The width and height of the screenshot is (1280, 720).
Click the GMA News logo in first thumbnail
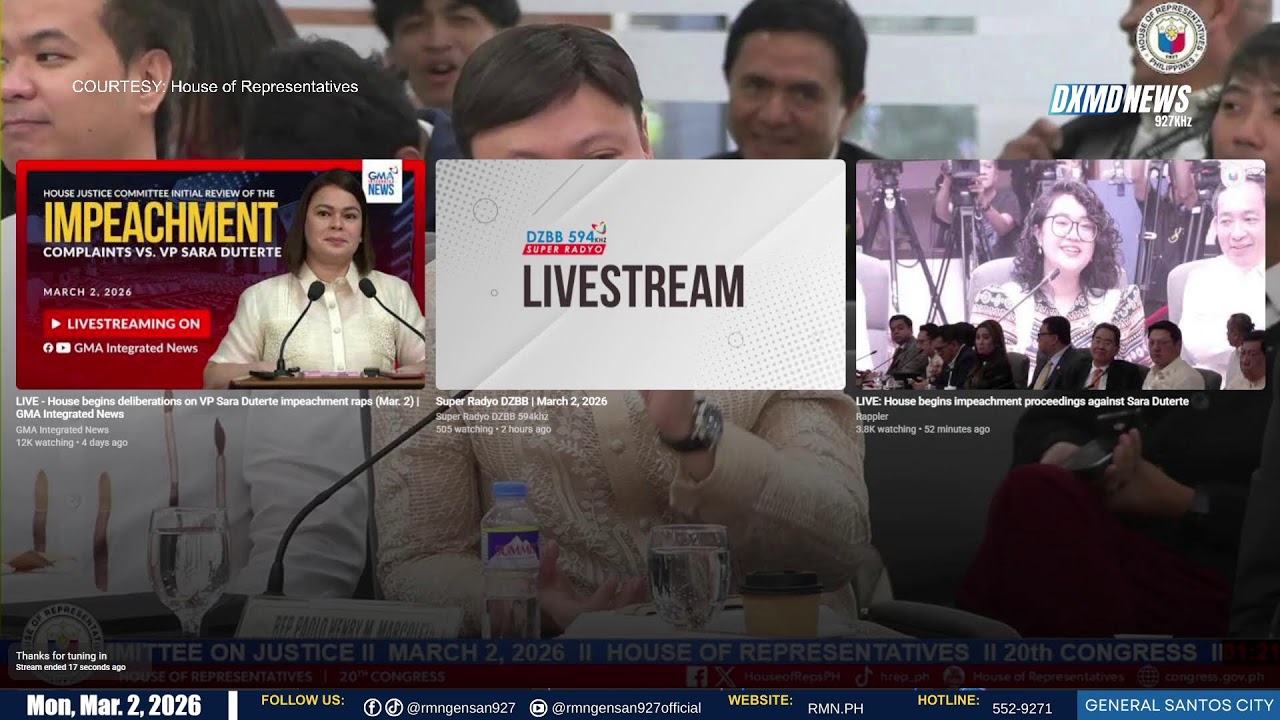coord(382,181)
